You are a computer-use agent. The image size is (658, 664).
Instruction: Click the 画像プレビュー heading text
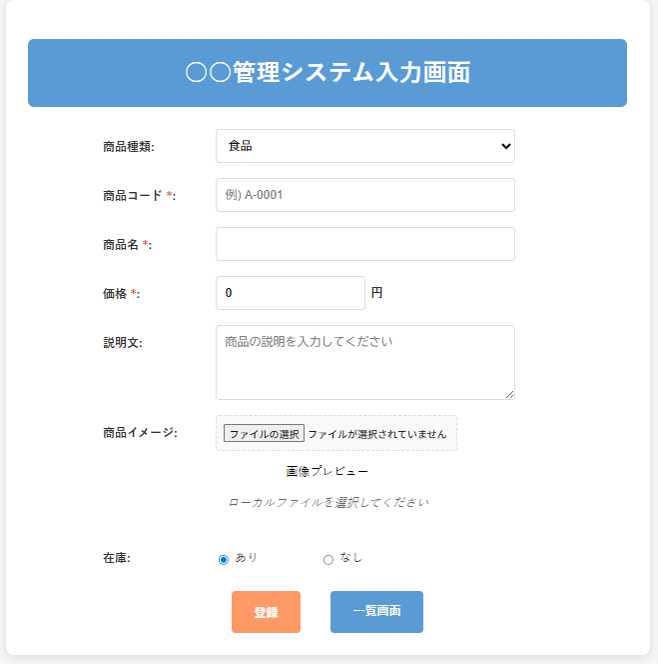tap(327, 471)
